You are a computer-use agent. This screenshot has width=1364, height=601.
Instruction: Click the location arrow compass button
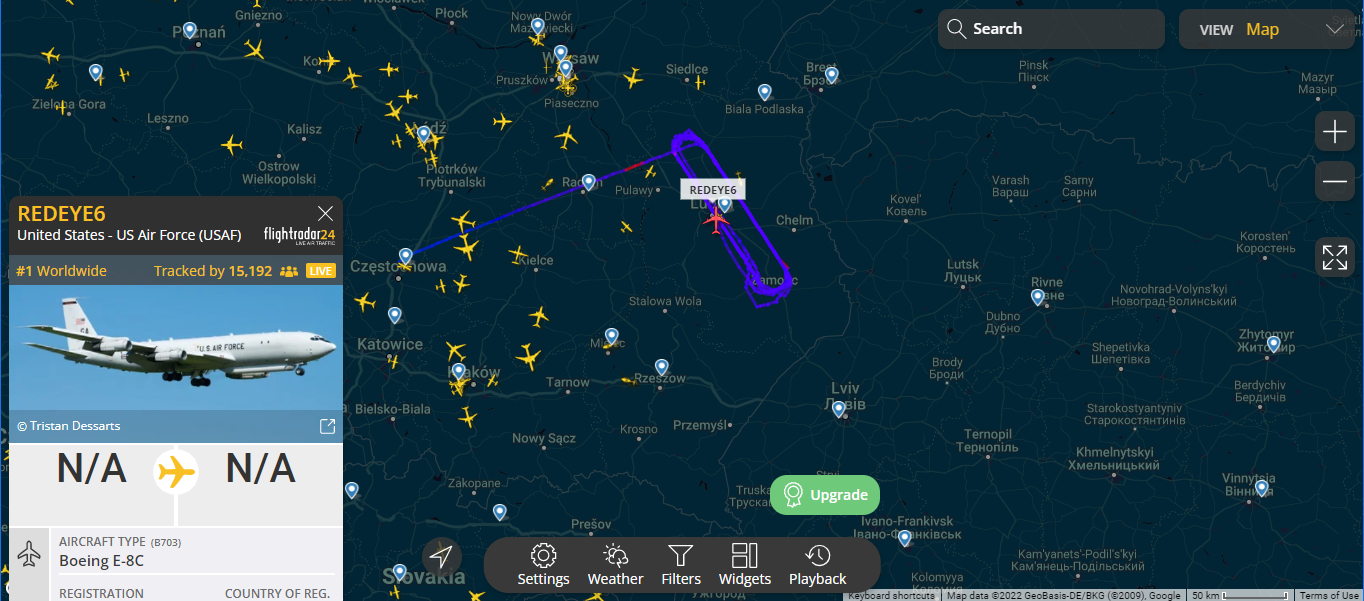442,557
